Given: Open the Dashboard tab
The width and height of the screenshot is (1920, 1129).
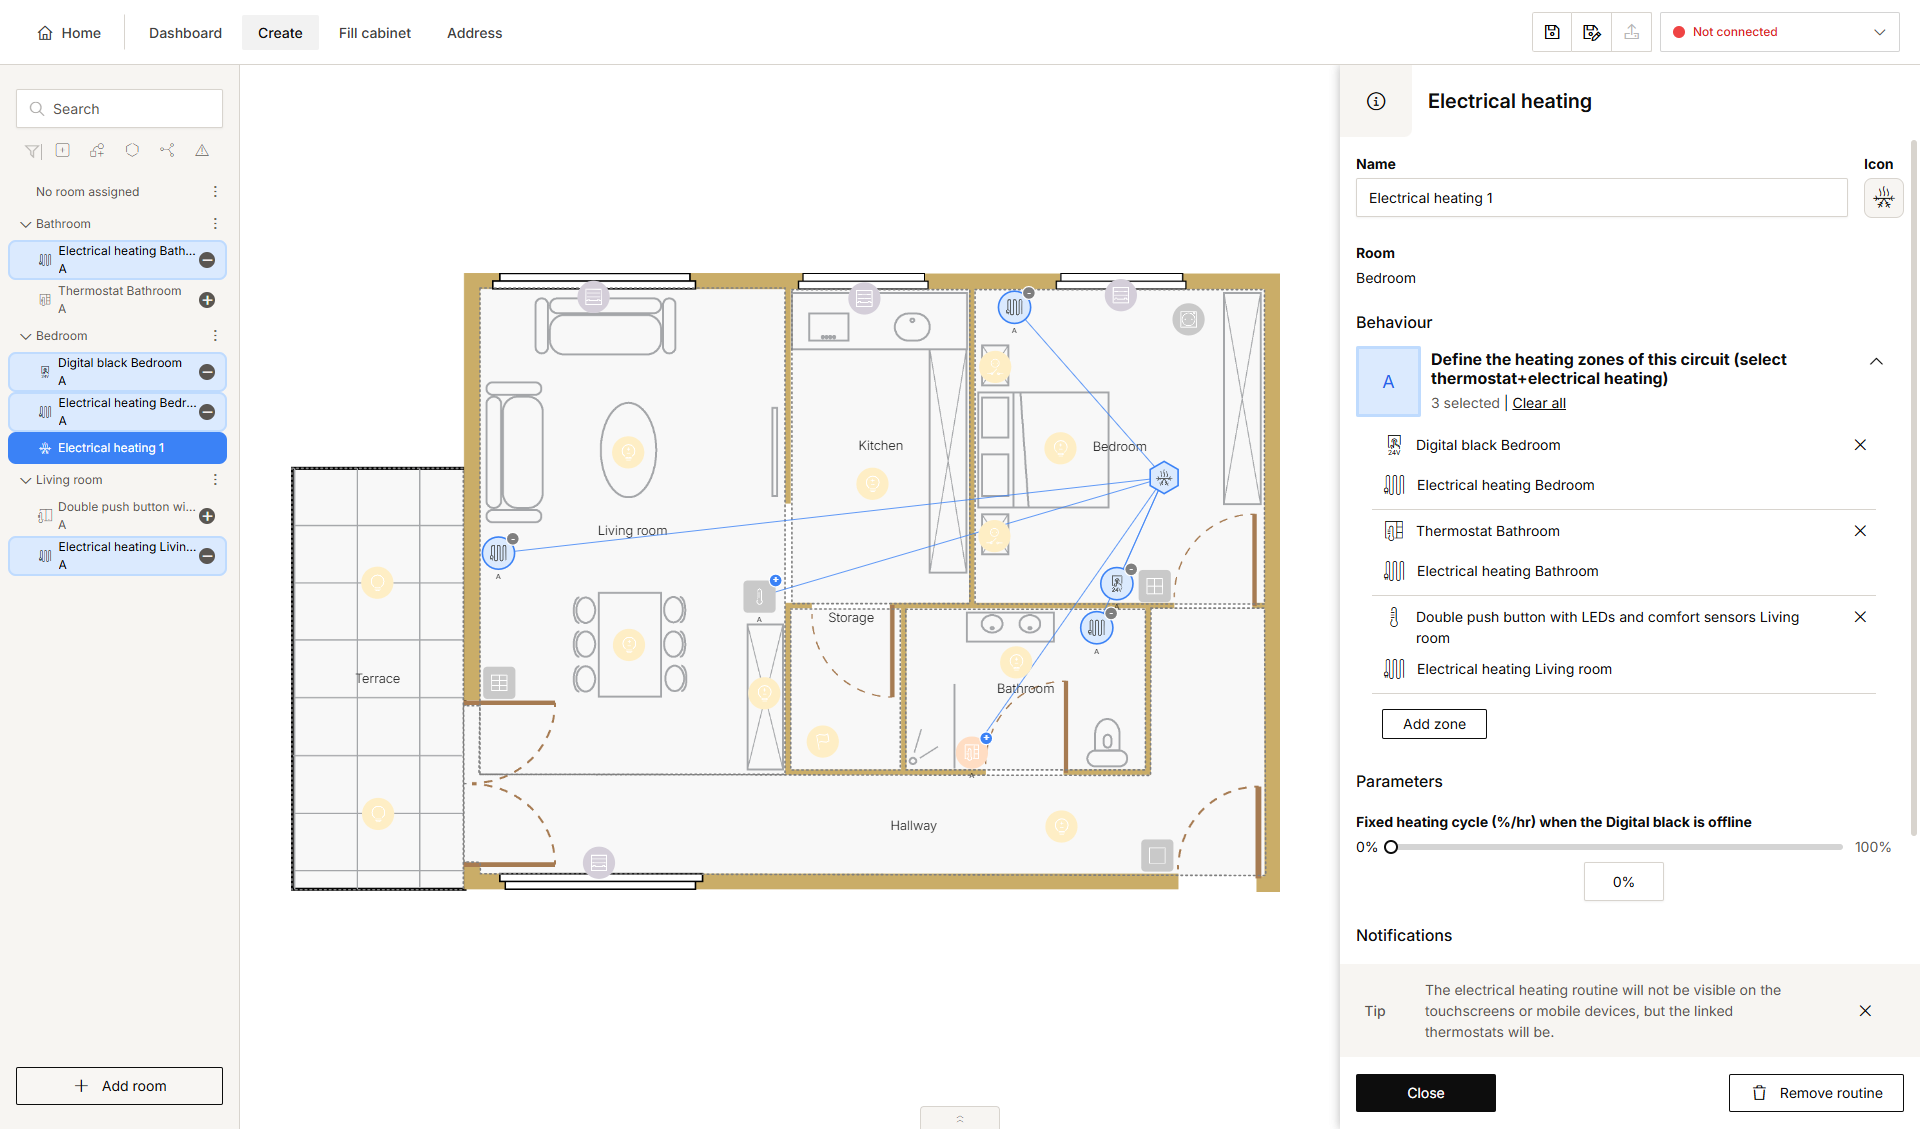Looking at the screenshot, I should pyautogui.click(x=185, y=33).
